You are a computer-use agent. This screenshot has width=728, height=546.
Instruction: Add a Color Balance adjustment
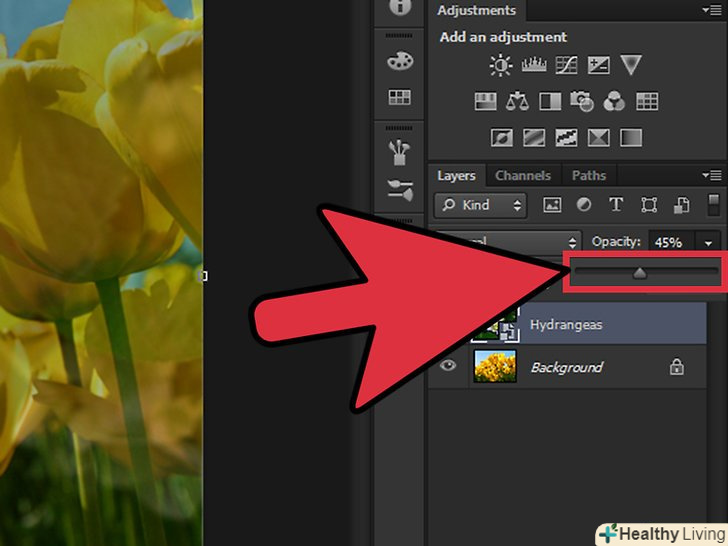pyautogui.click(x=517, y=101)
